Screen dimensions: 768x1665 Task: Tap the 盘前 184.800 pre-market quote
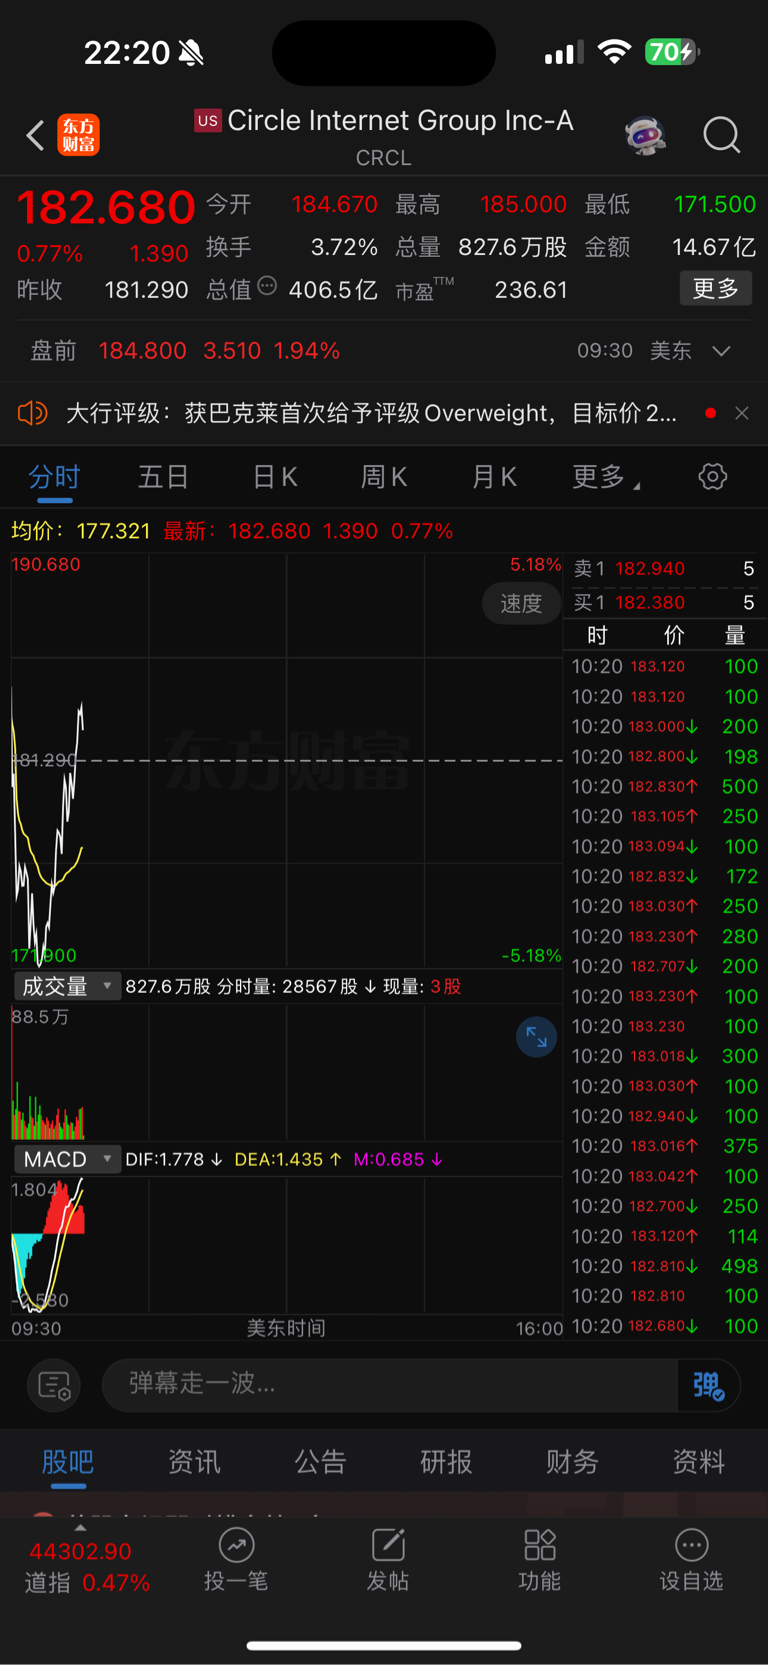(185, 351)
